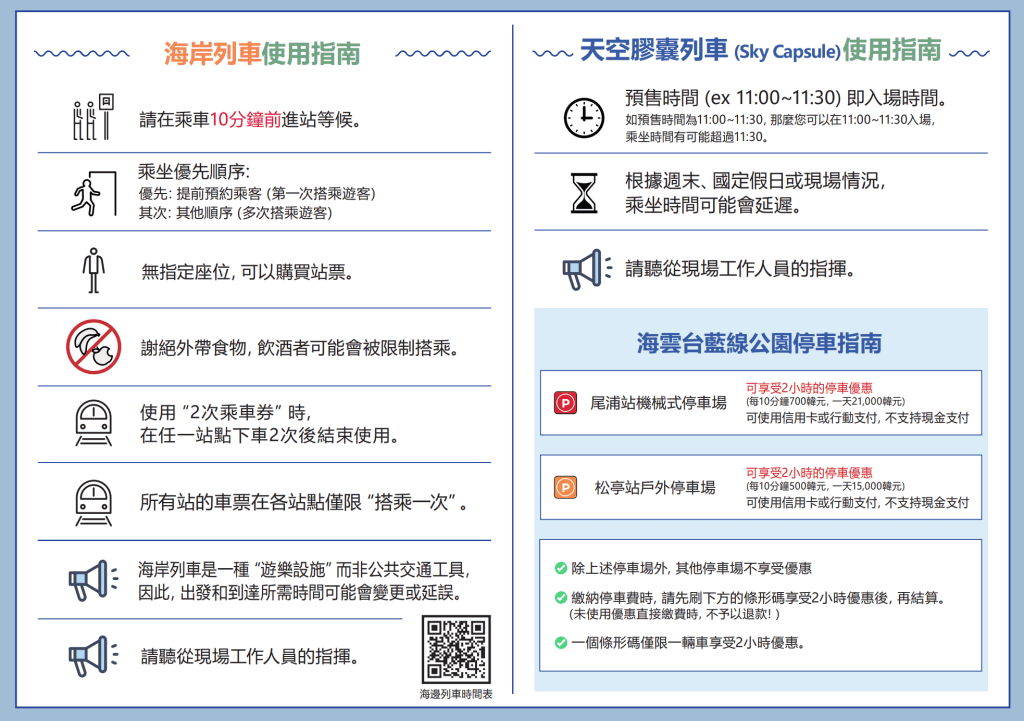Image resolution: width=1024 pixels, height=721 pixels.
Task: Click green check beside 繳納停車費時
Action: pyautogui.click(x=560, y=598)
